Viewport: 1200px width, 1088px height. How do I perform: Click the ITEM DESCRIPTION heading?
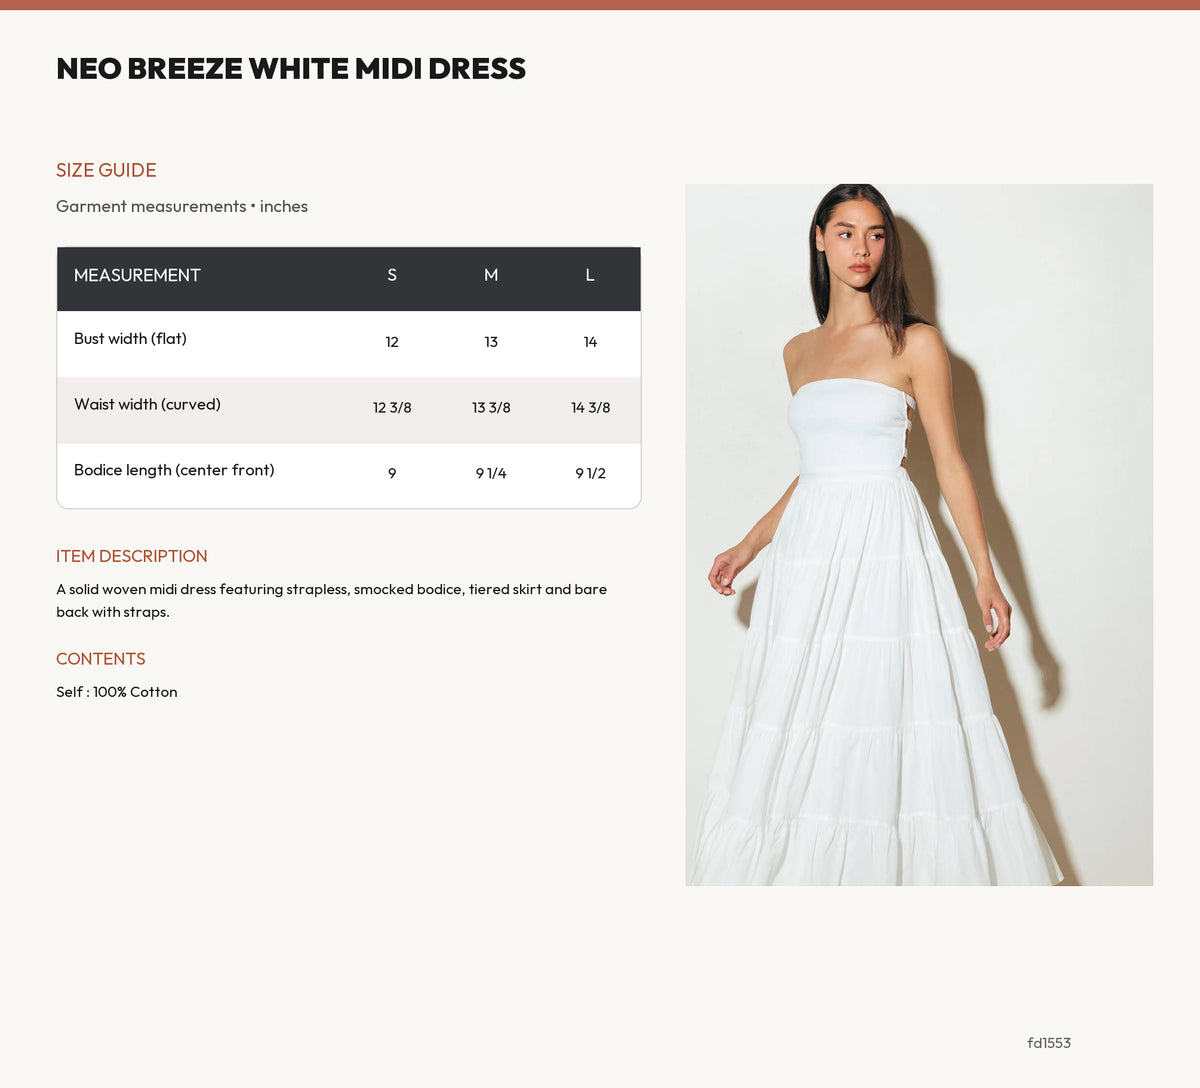coord(132,556)
